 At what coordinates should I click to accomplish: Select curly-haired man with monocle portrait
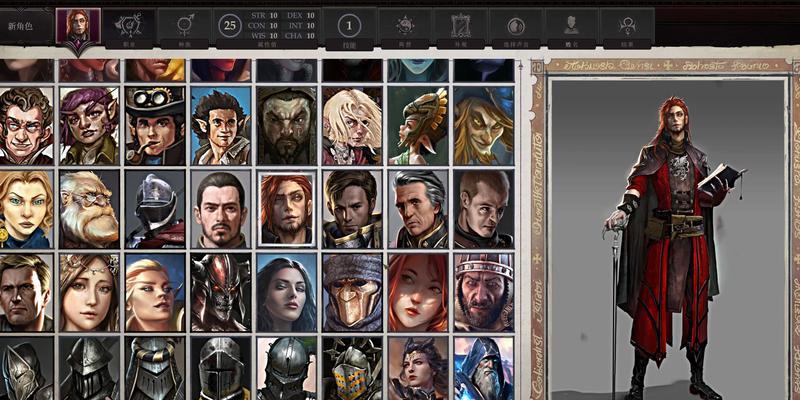click(x=26, y=126)
